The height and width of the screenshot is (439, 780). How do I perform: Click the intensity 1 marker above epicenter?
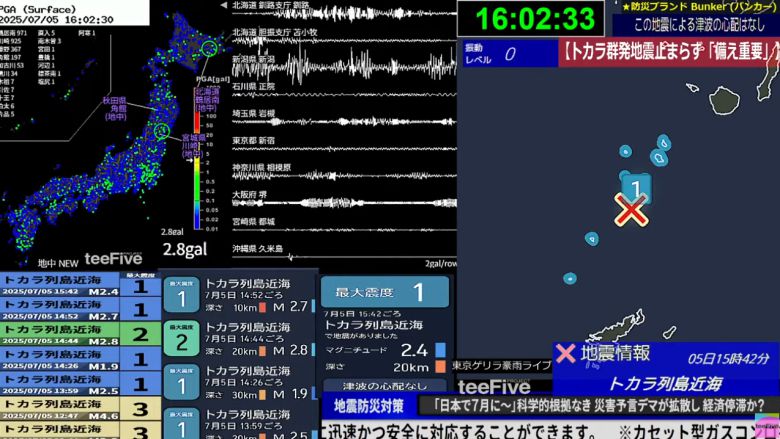click(x=634, y=188)
